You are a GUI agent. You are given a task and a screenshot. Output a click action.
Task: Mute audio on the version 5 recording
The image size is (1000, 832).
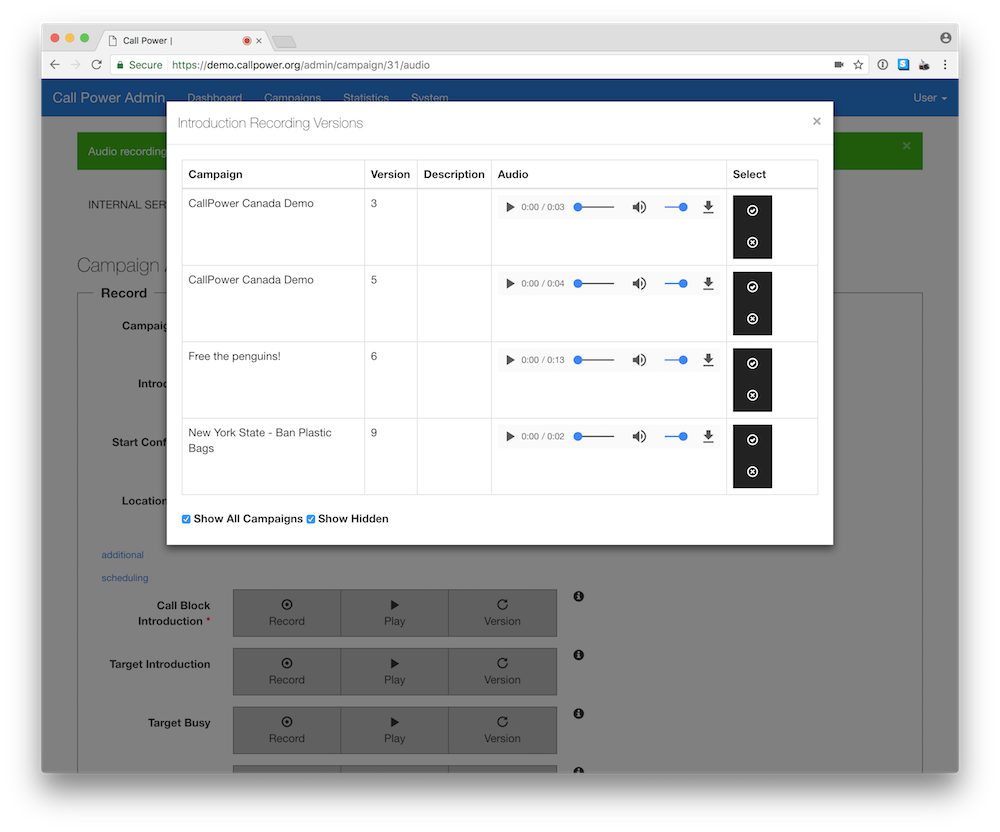click(x=639, y=284)
